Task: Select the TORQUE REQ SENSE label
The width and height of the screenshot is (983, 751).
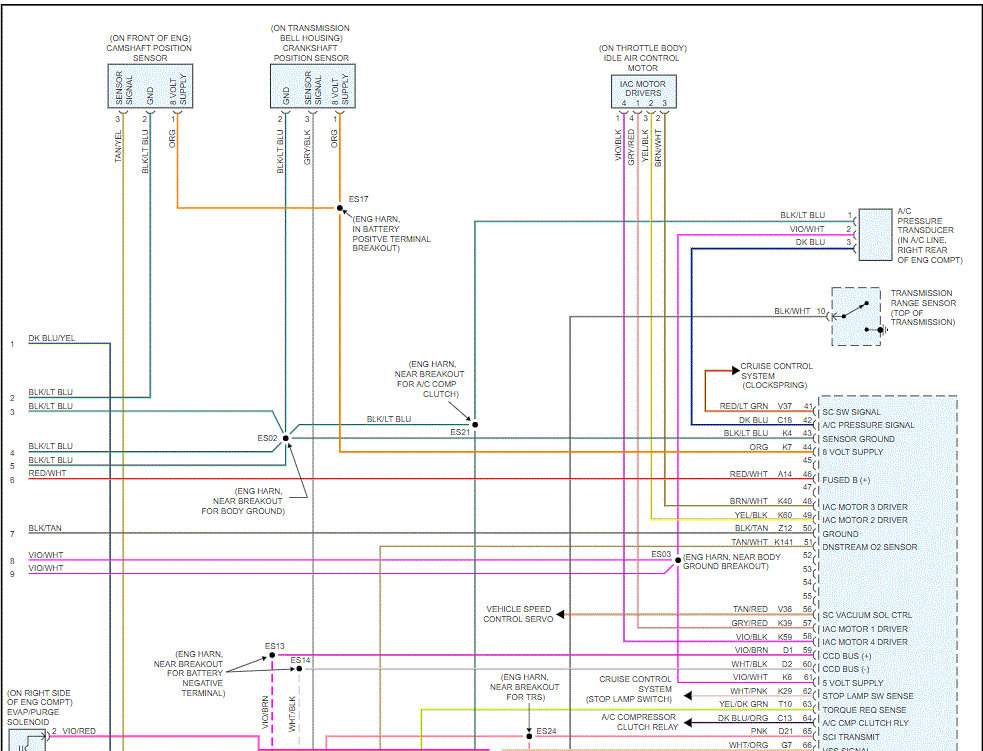Action: click(864, 710)
